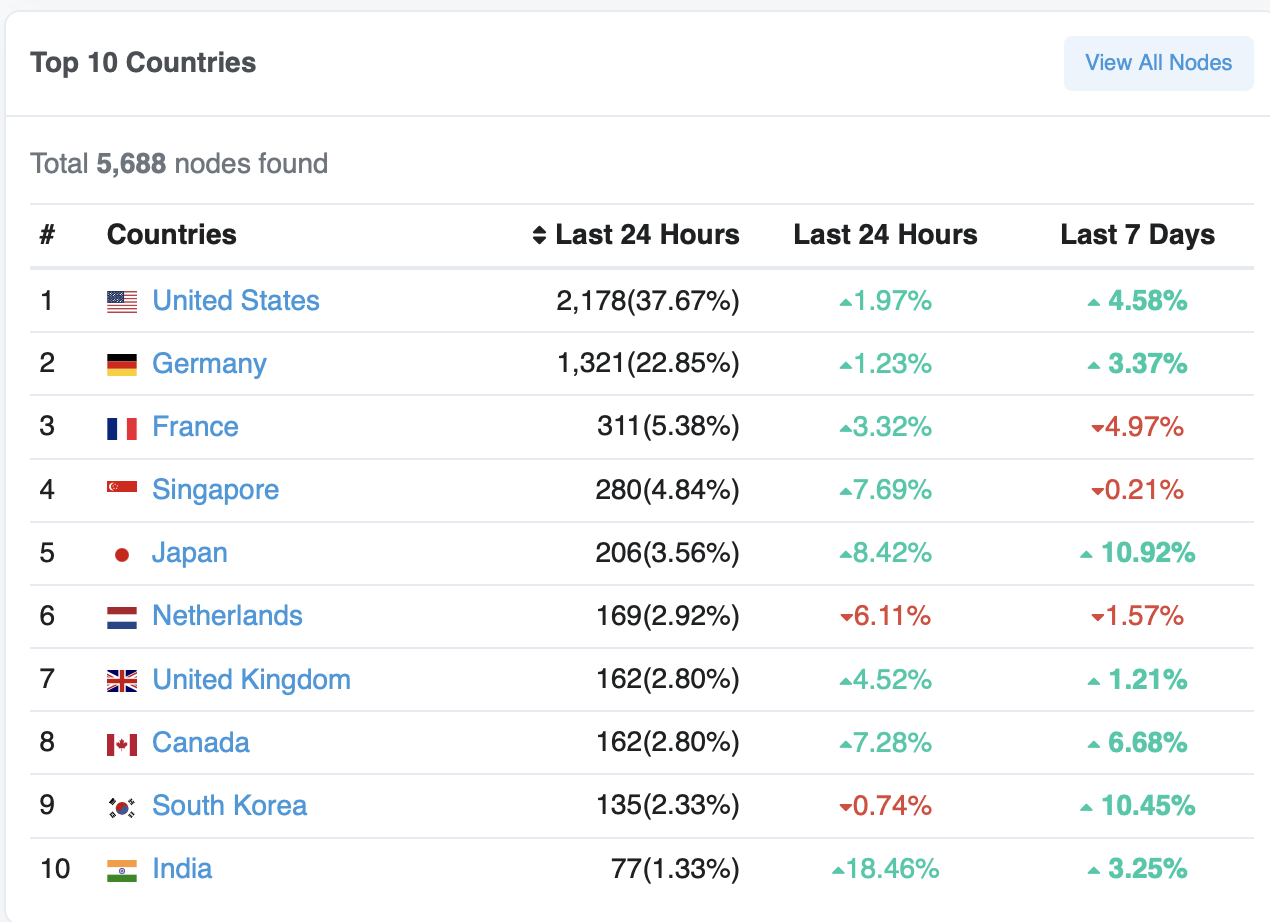Click the France flag icon
The image size is (1270, 922).
point(122,428)
